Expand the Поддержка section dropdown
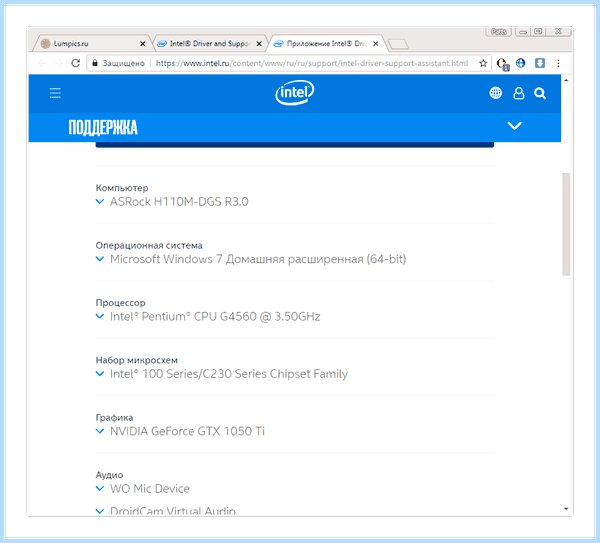 click(x=514, y=126)
